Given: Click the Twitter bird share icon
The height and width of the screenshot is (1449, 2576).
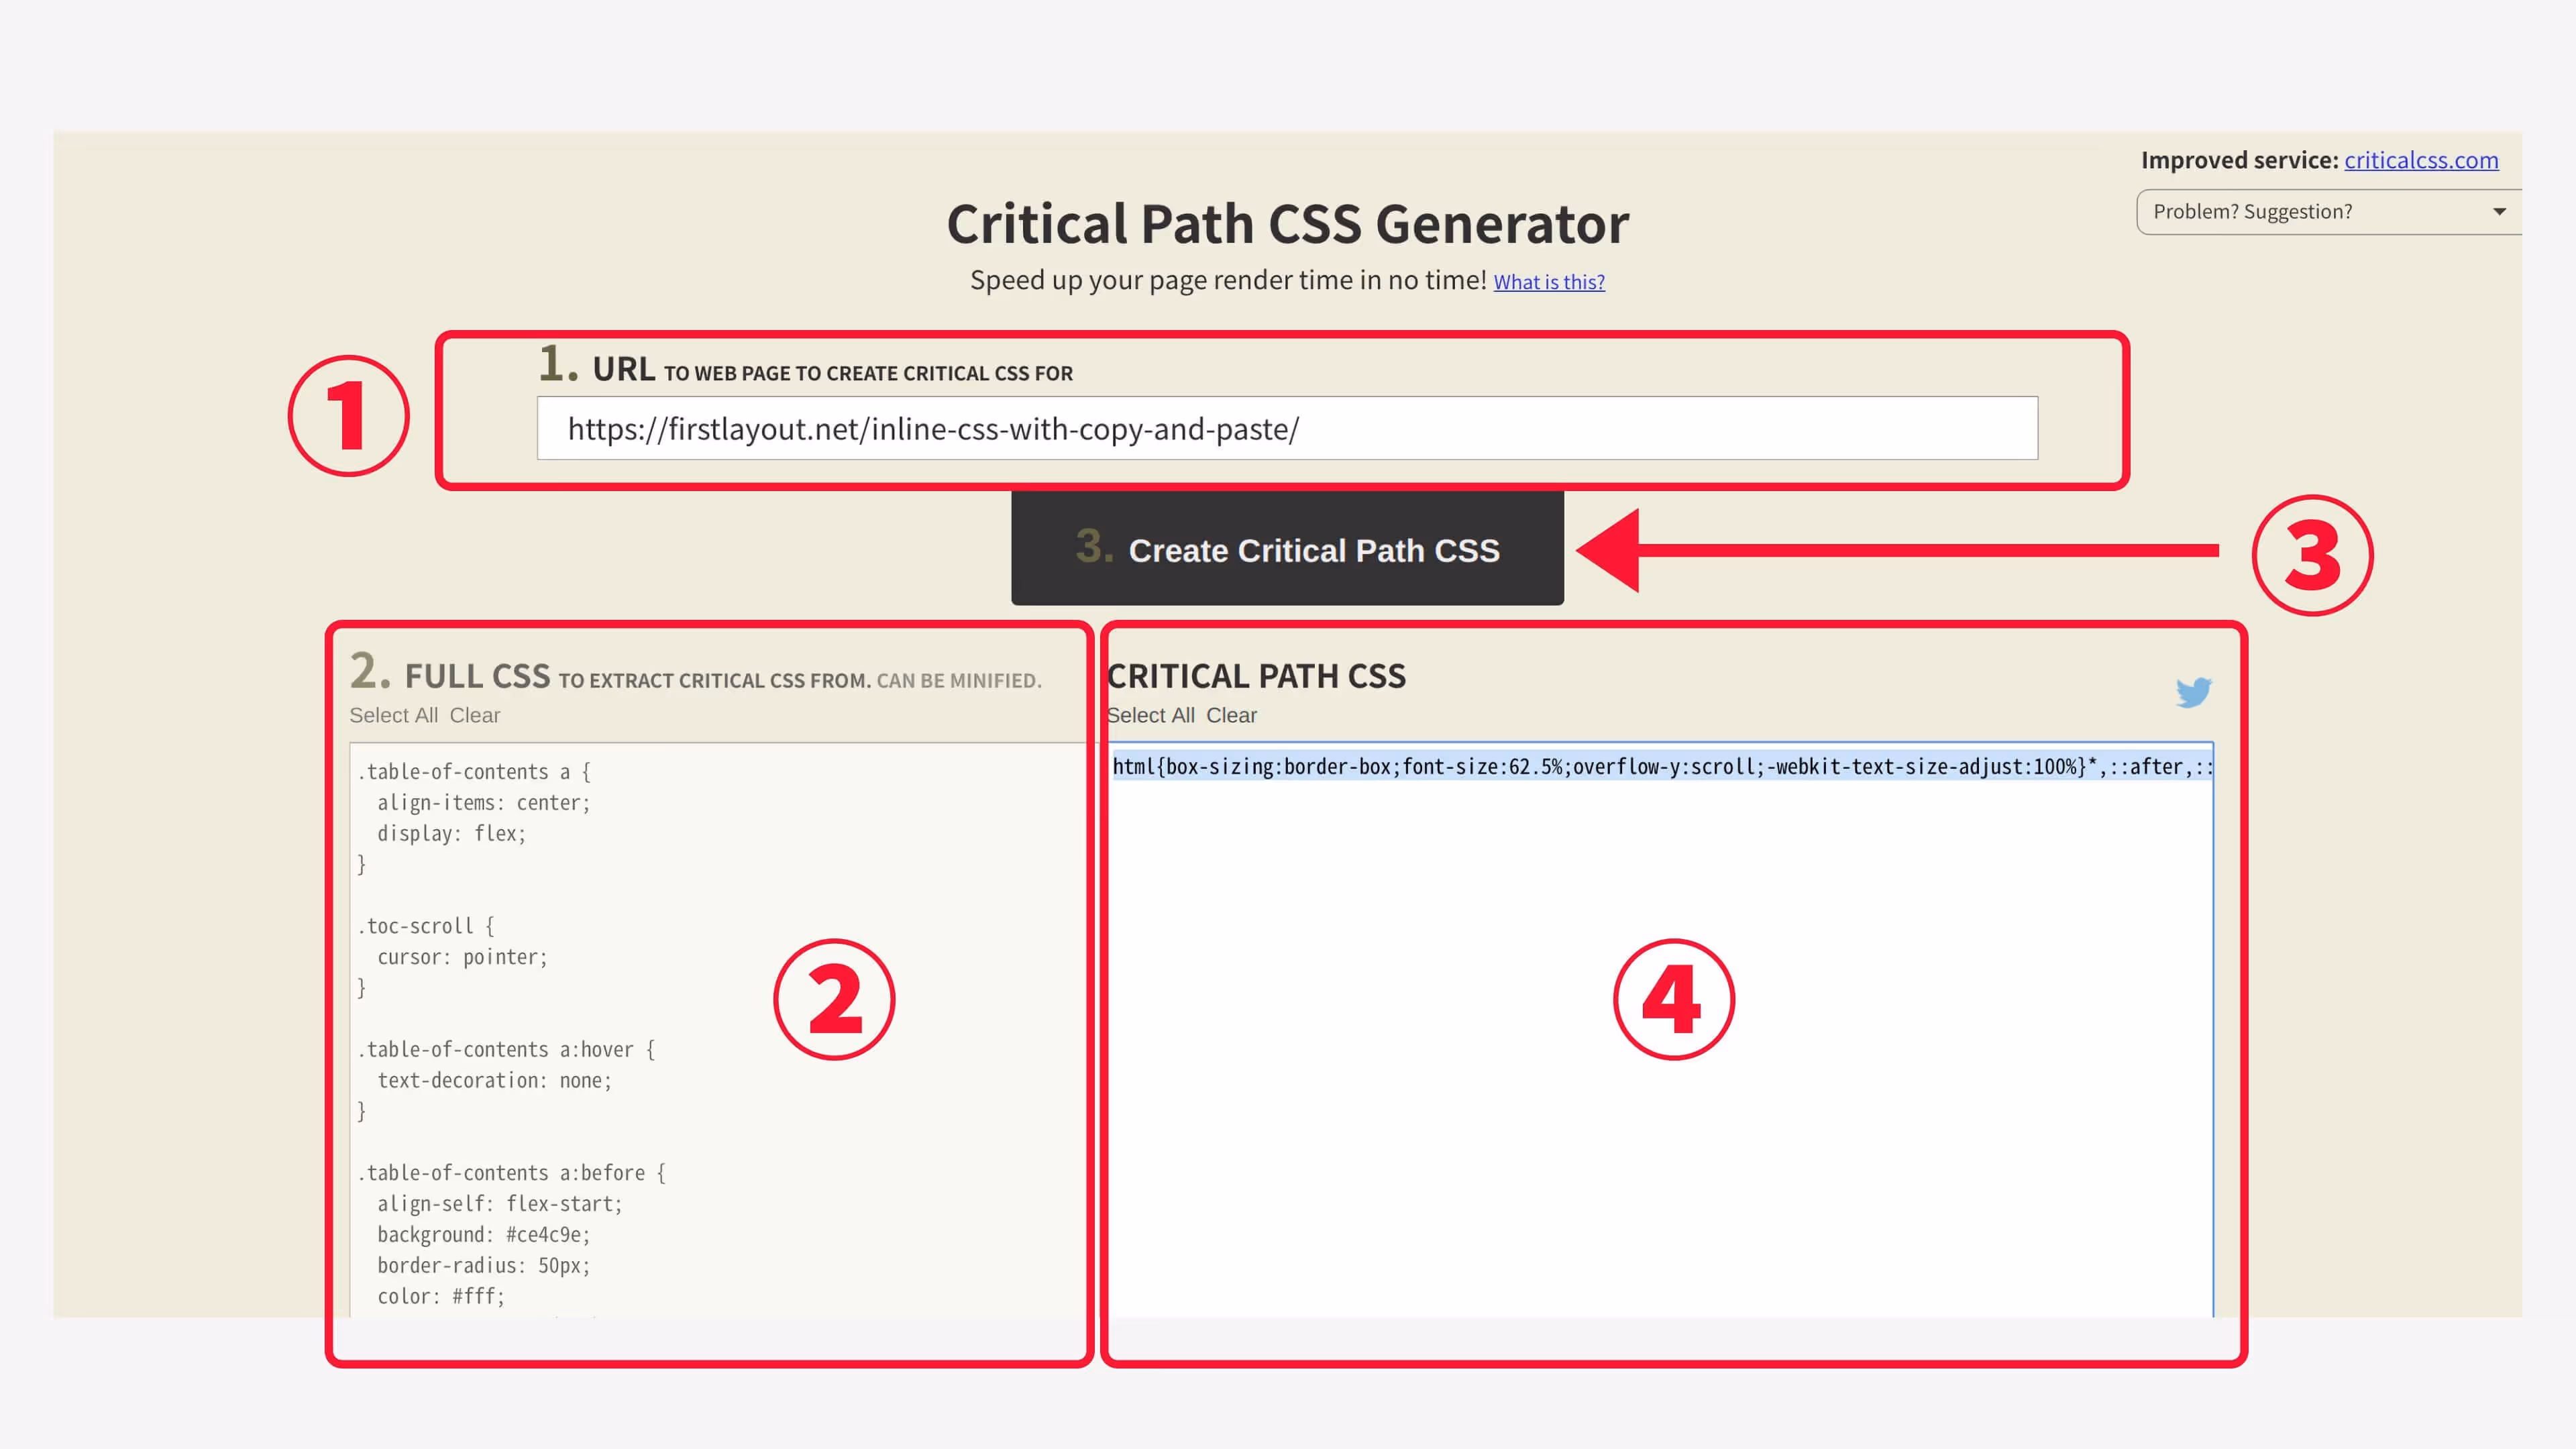Looking at the screenshot, I should [x=2193, y=692].
